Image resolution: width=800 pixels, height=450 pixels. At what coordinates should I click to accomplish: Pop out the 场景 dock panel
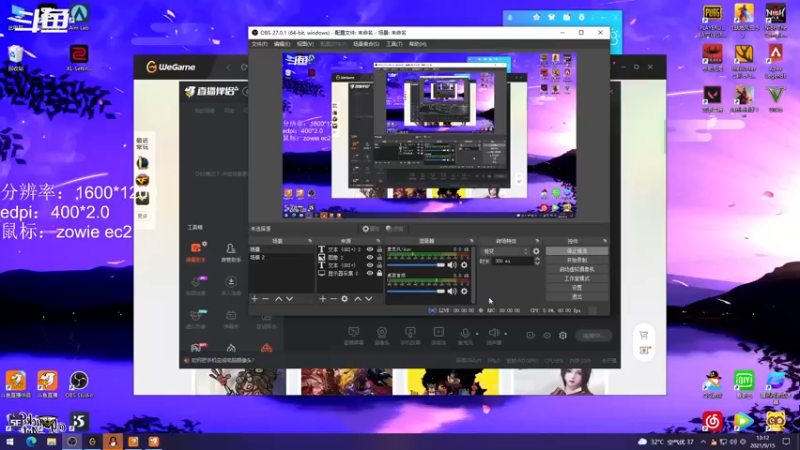pyautogui.click(x=310, y=241)
